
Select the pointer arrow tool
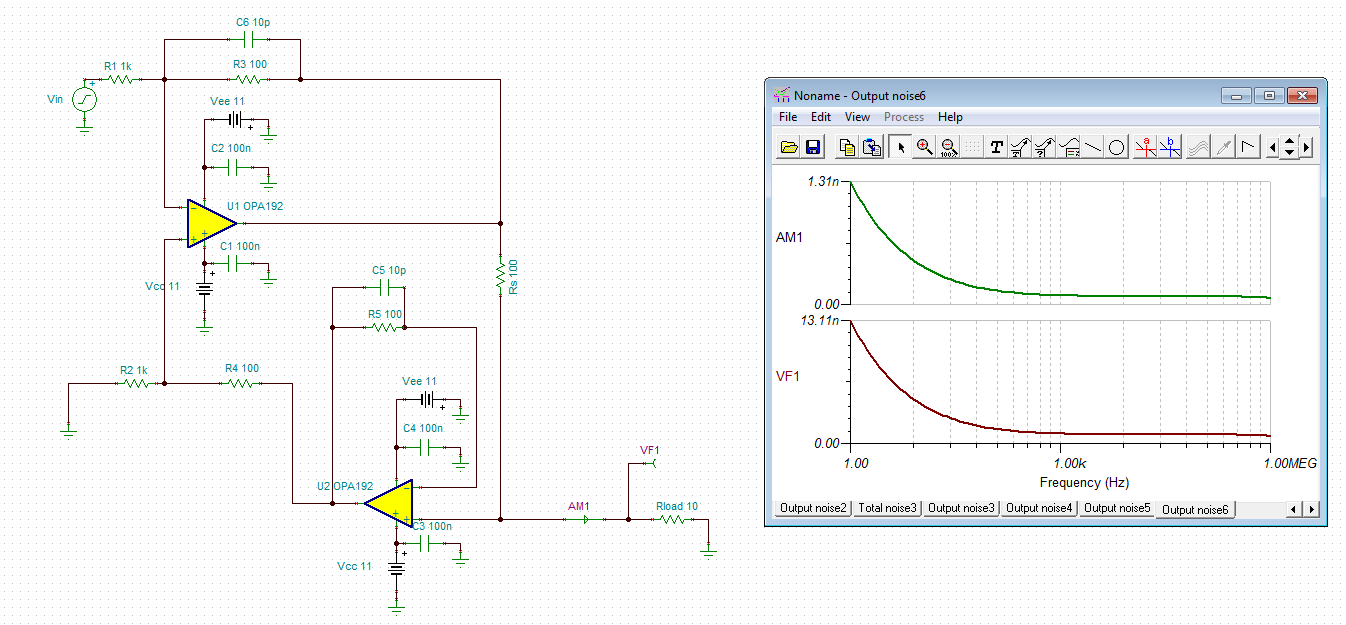click(901, 147)
